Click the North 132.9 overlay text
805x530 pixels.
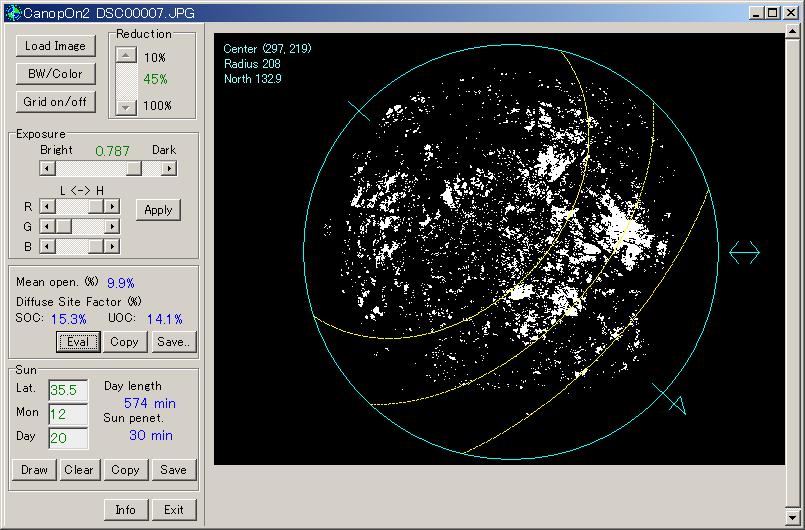tap(253, 79)
